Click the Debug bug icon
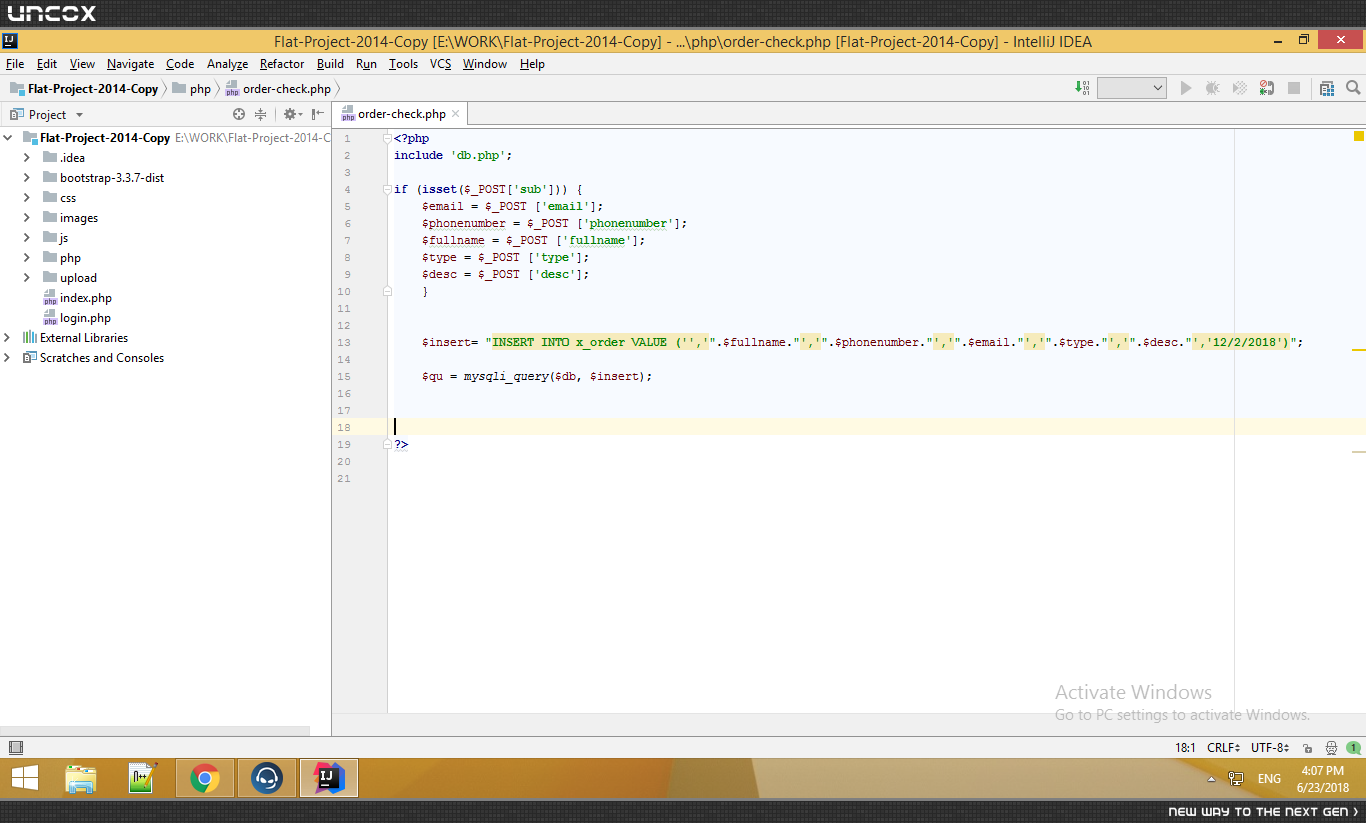 click(1213, 88)
